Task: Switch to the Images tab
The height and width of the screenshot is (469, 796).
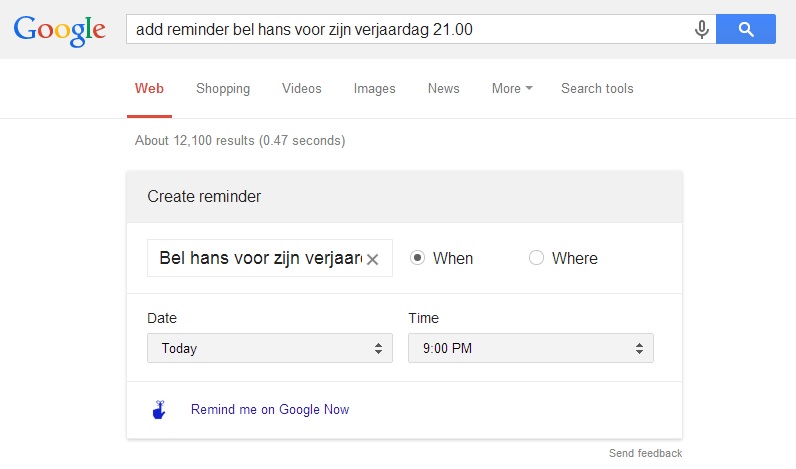Action: tap(374, 88)
